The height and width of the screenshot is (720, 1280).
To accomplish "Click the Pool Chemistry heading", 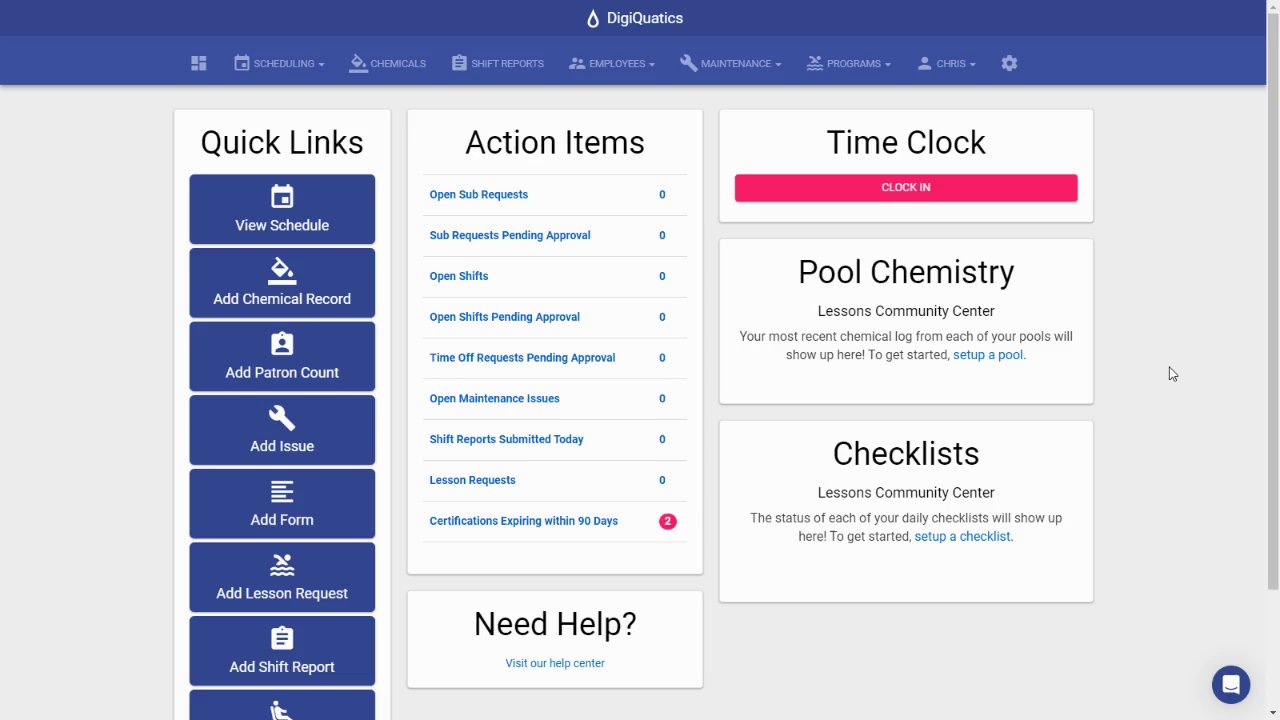I will click(906, 272).
